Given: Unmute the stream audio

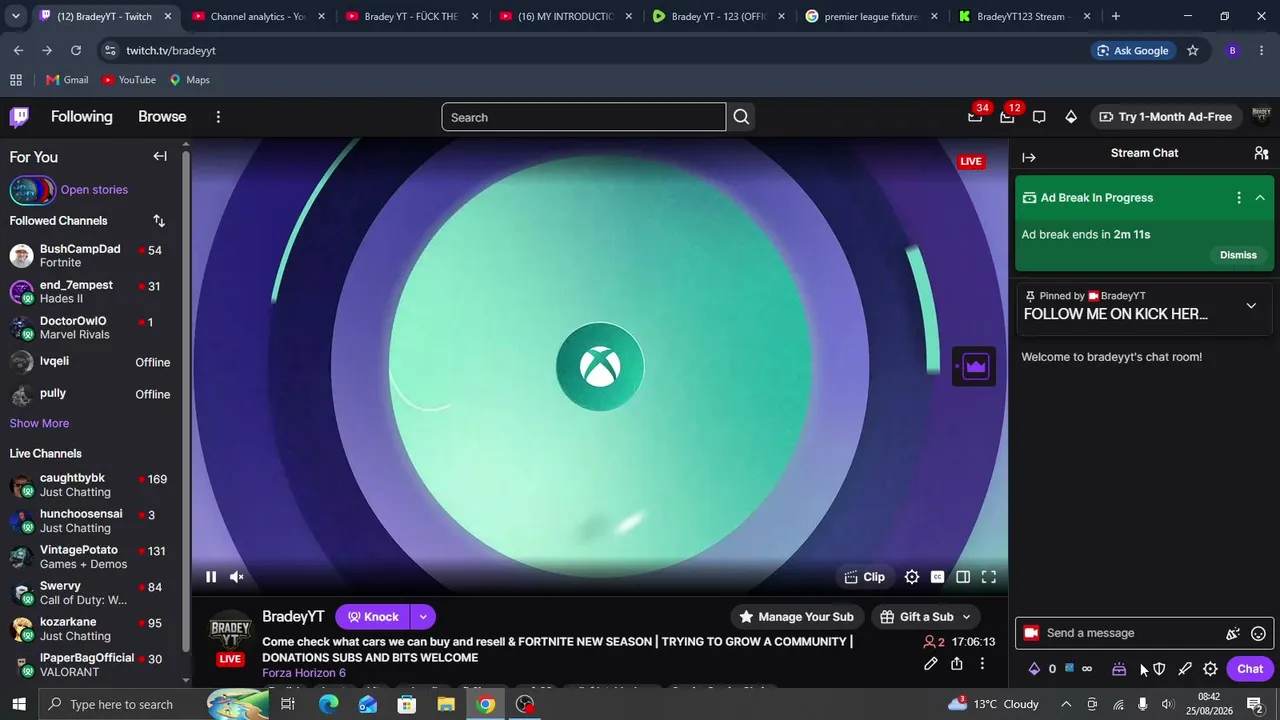Looking at the screenshot, I should pyautogui.click(x=237, y=577).
